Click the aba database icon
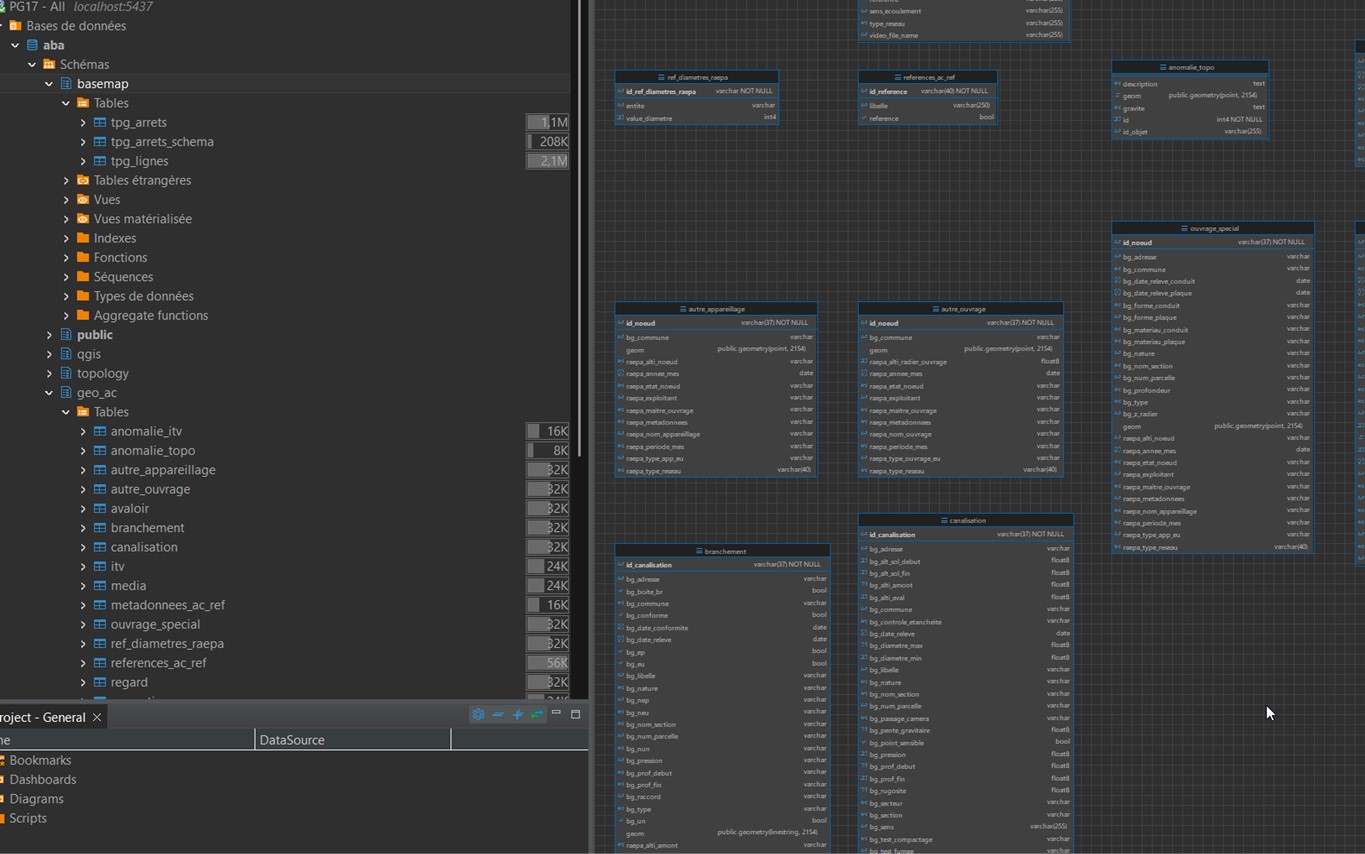This screenshot has width=1365, height=854. (32, 45)
